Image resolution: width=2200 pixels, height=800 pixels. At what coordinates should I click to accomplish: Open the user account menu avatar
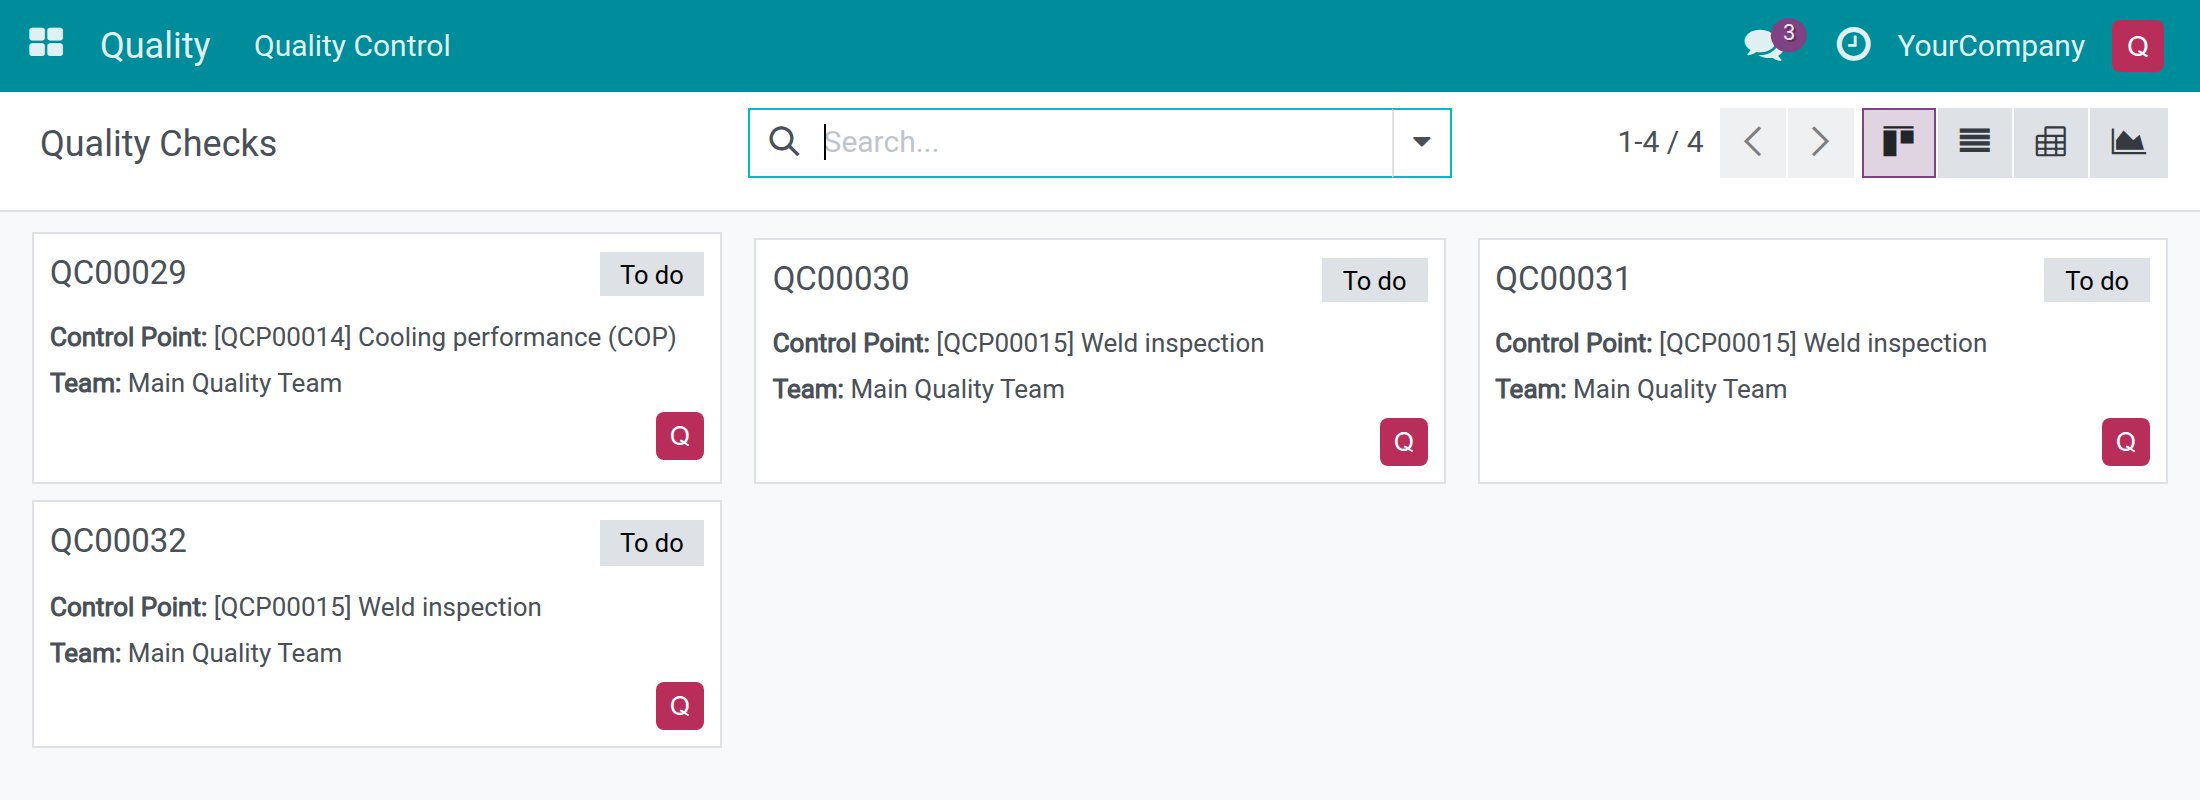2138,46
